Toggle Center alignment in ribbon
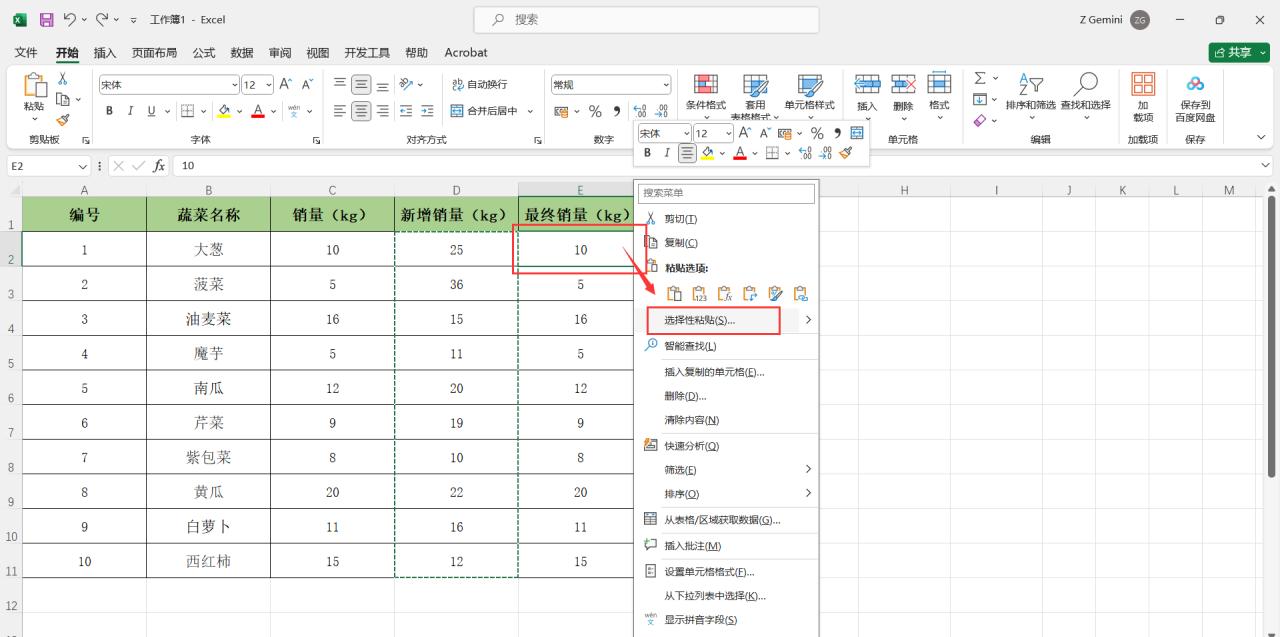This screenshot has width=1280, height=637. [362, 111]
